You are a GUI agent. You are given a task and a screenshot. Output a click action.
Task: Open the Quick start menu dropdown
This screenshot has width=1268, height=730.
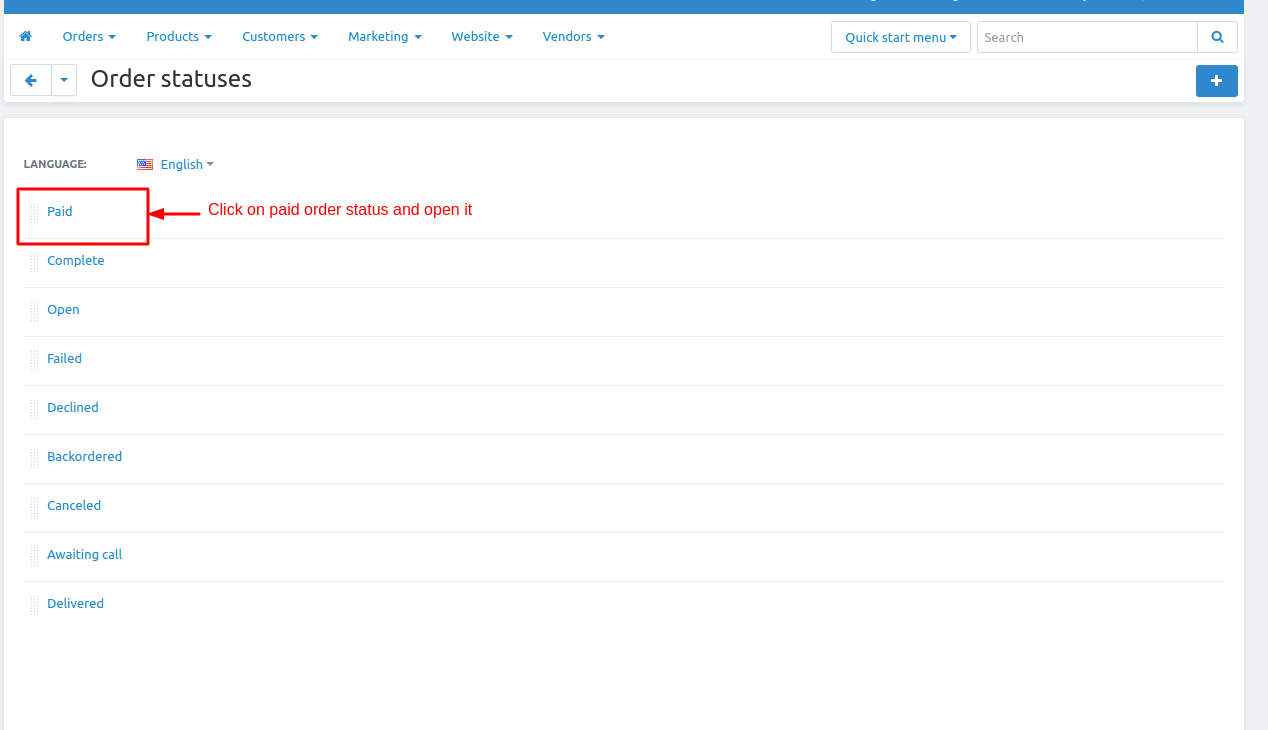[x=900, y=37]
